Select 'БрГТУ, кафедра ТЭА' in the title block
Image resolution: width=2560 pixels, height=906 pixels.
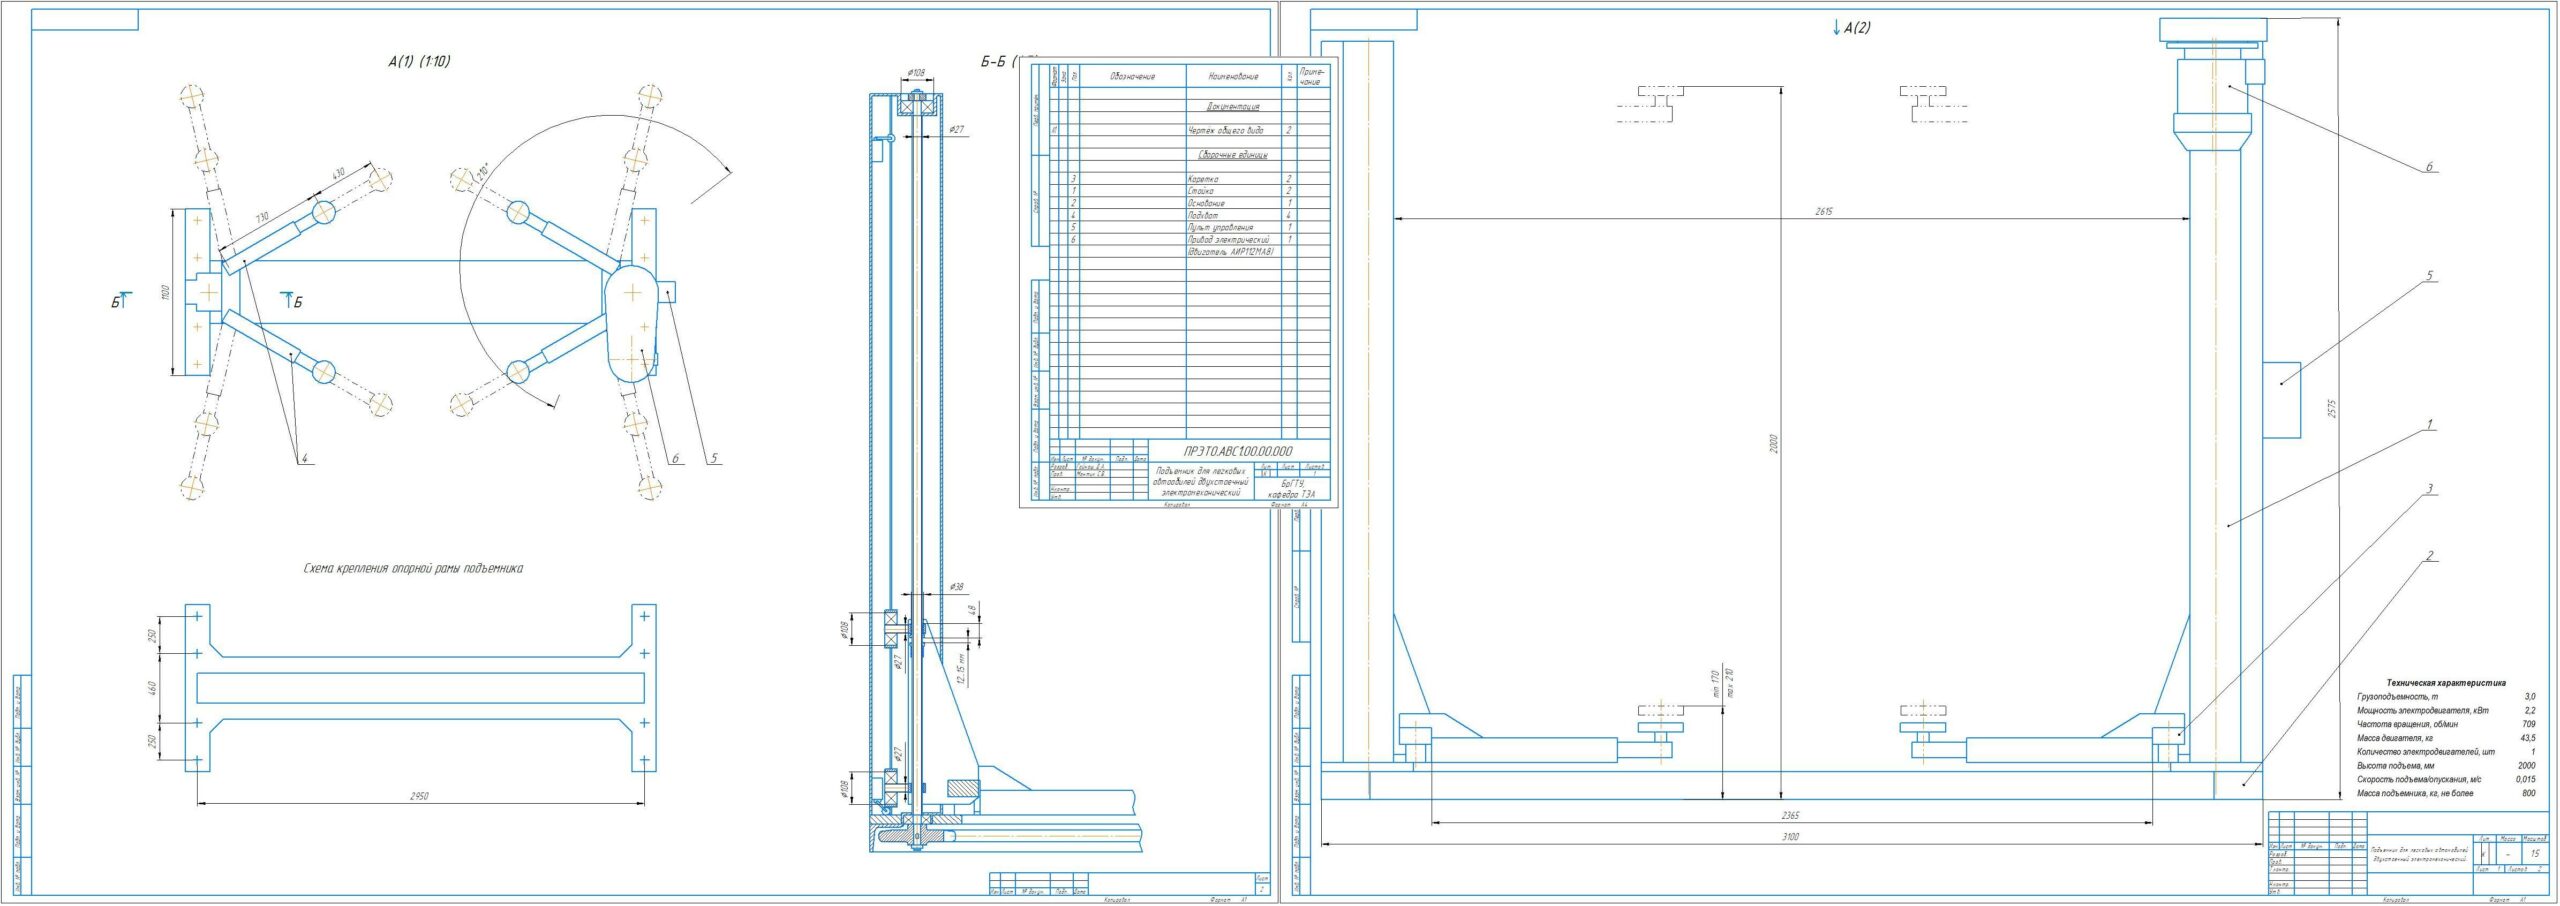1292,488
